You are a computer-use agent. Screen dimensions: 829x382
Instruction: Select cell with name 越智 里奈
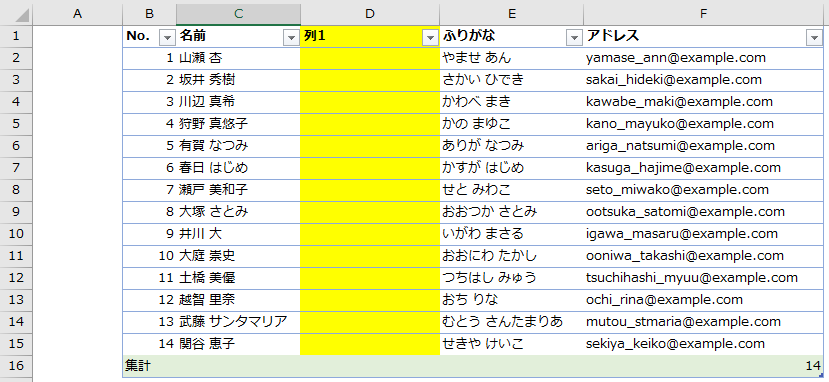238,300
